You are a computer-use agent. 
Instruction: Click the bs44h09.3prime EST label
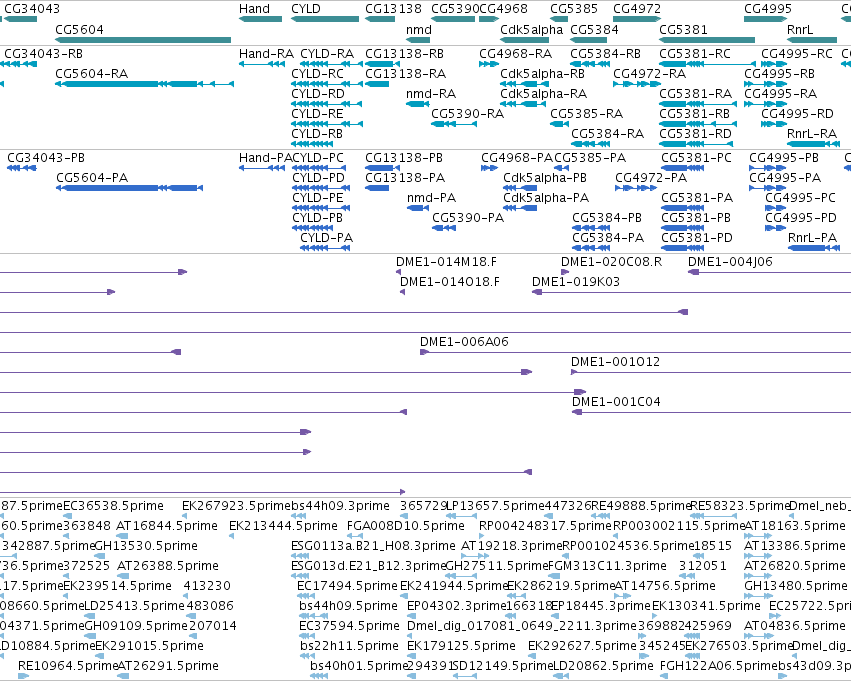click(340, 506)
